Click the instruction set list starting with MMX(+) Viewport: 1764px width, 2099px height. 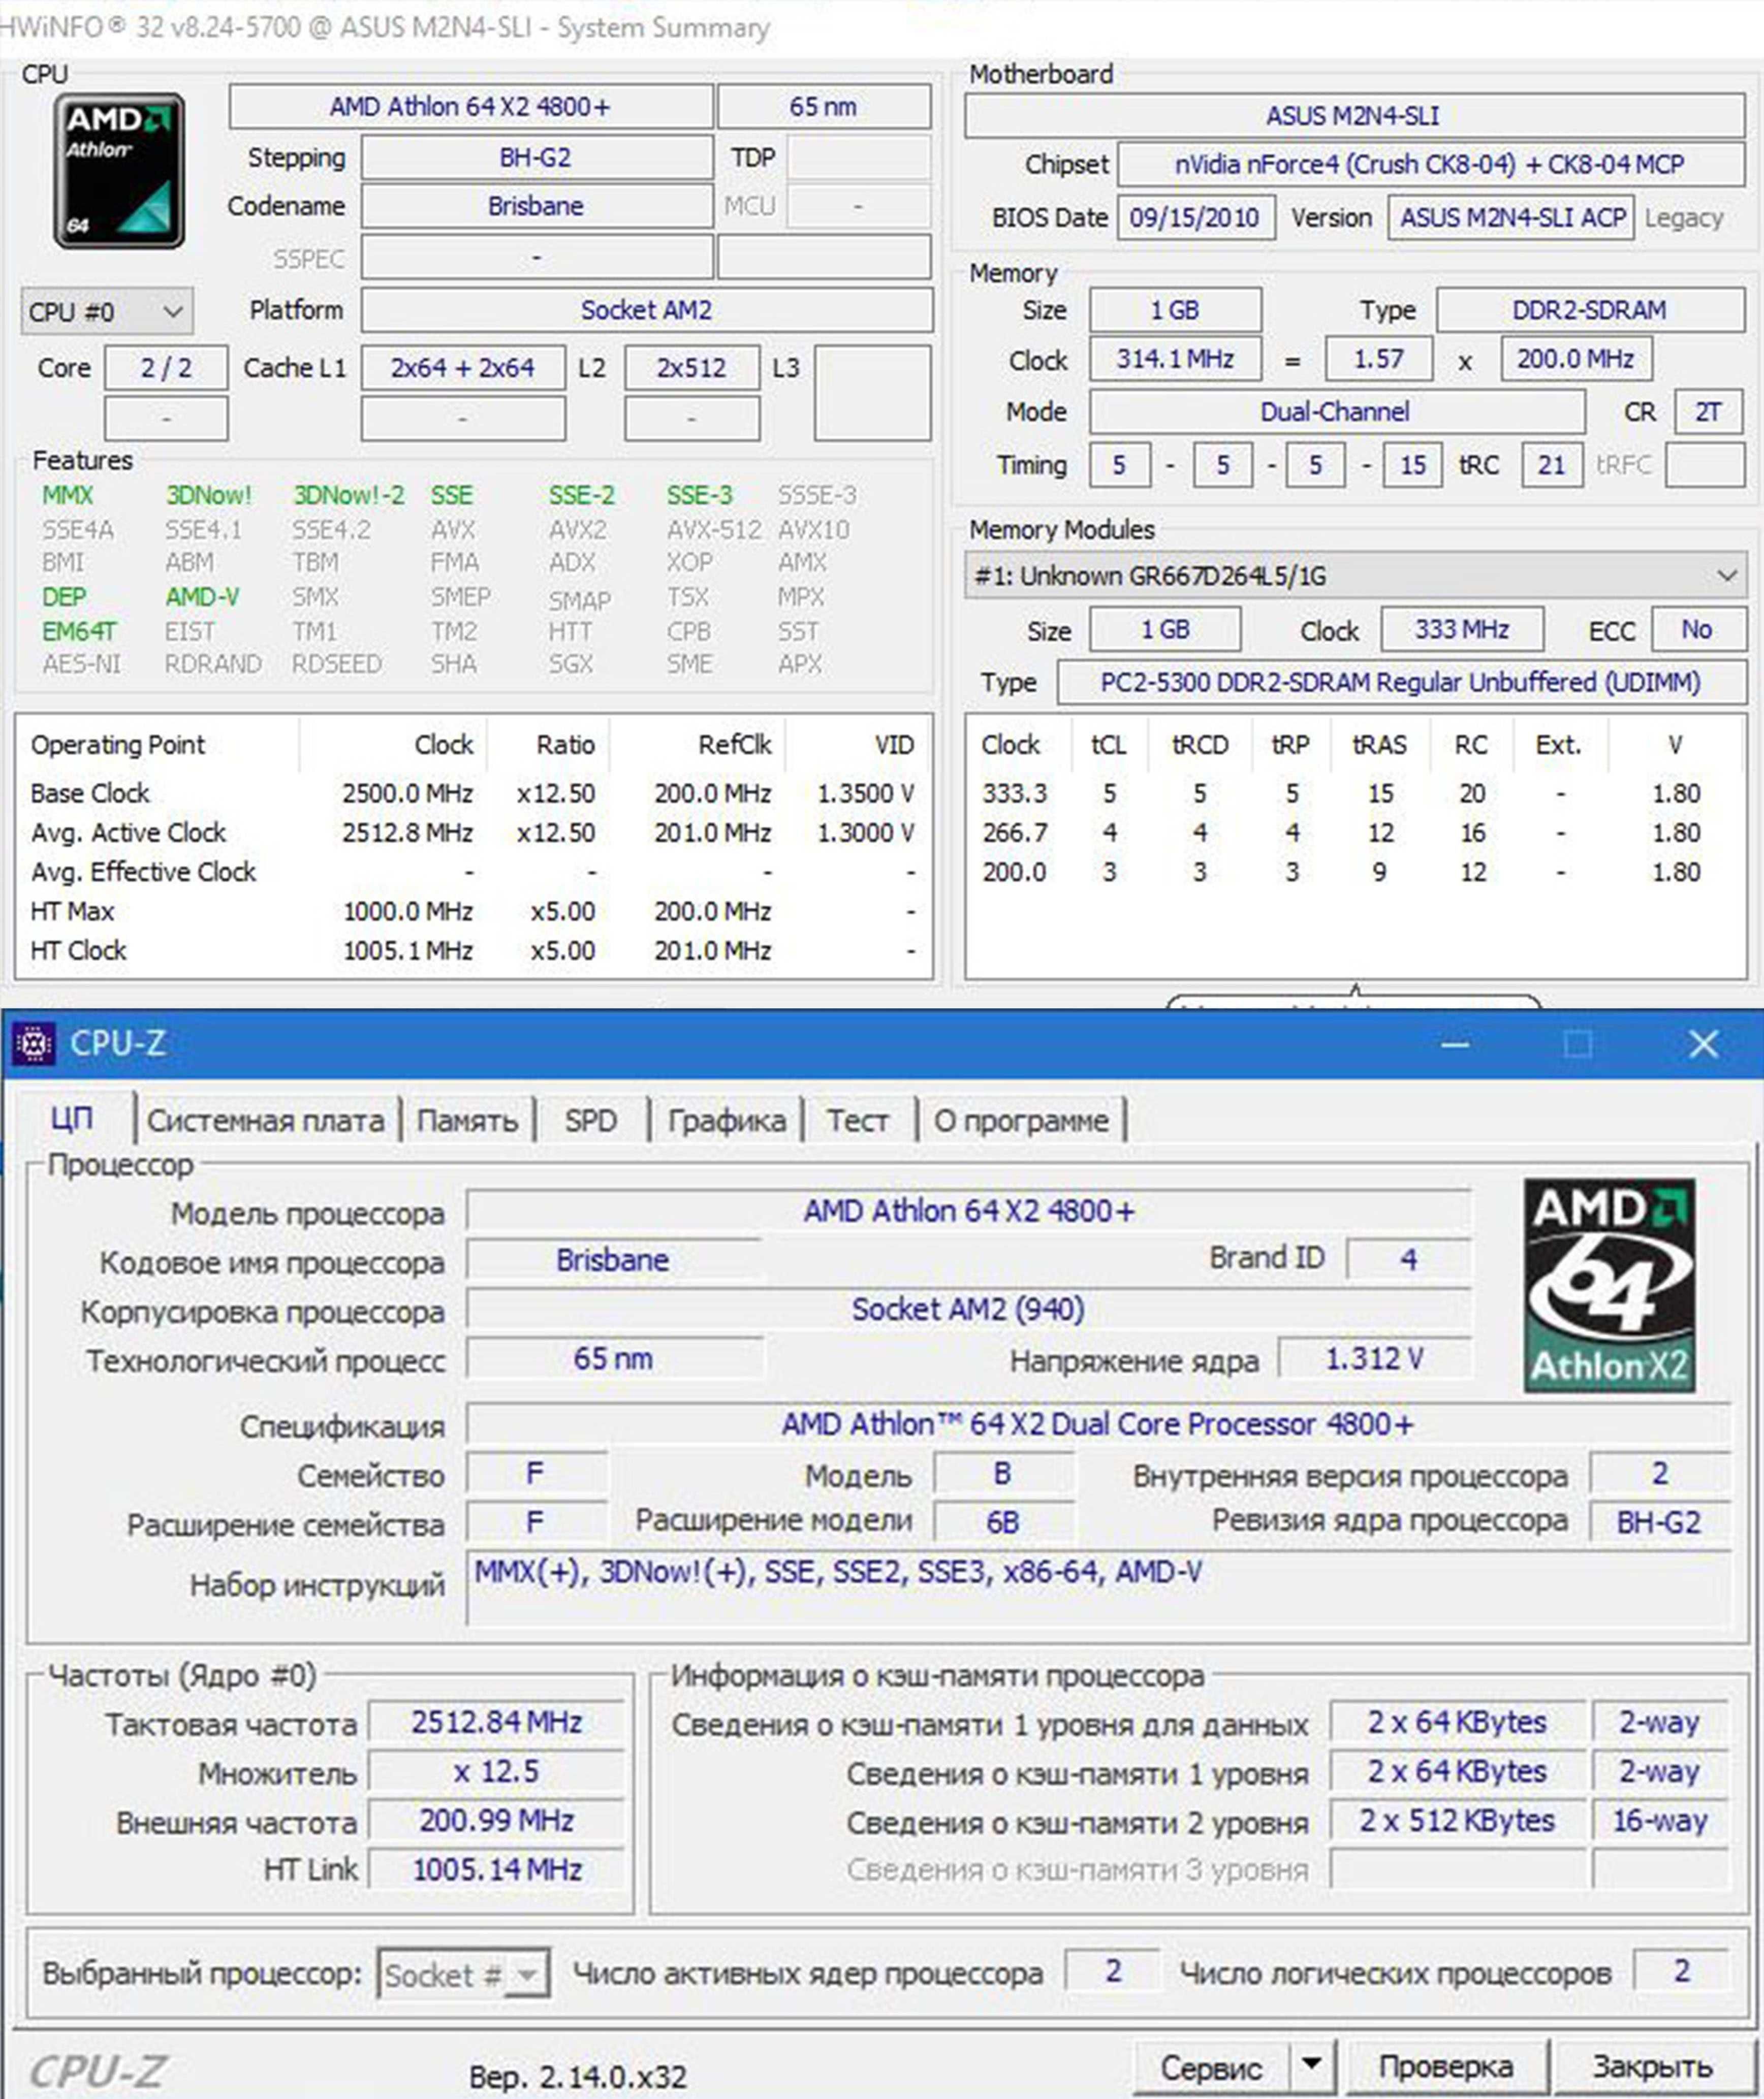coord(1098,1589)
